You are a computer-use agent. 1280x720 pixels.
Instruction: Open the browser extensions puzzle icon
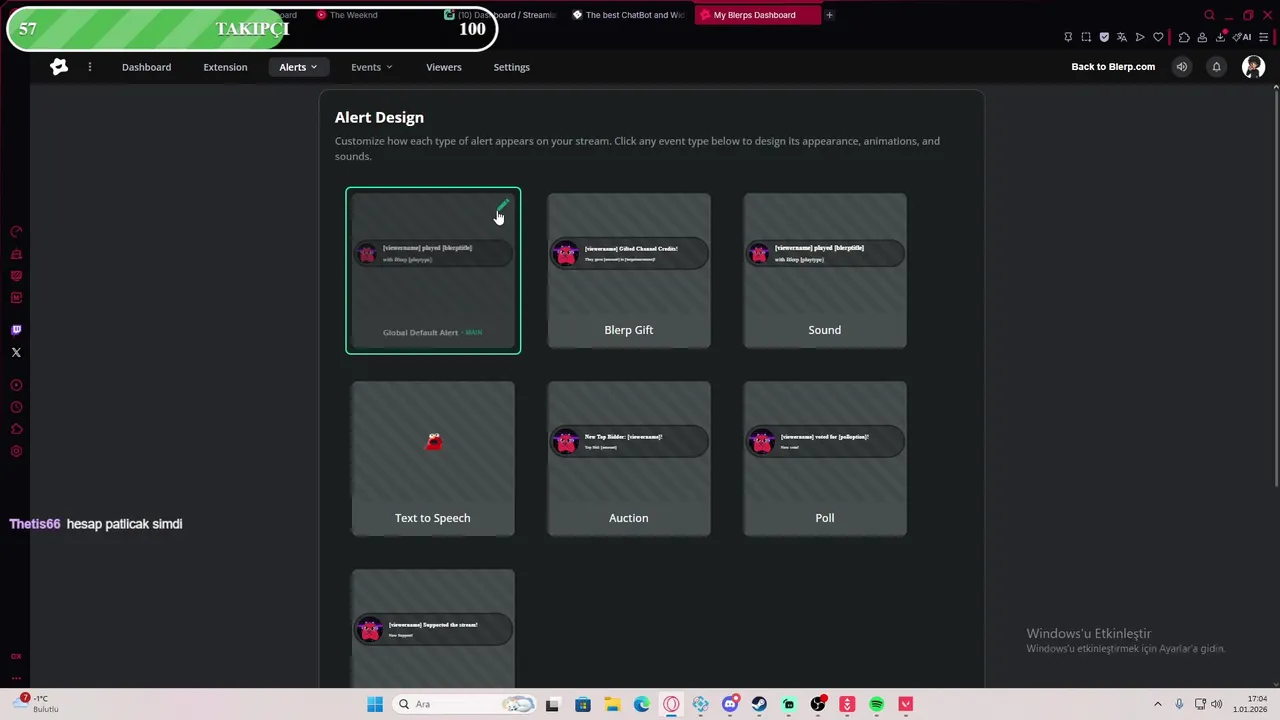pos(1184,37)
